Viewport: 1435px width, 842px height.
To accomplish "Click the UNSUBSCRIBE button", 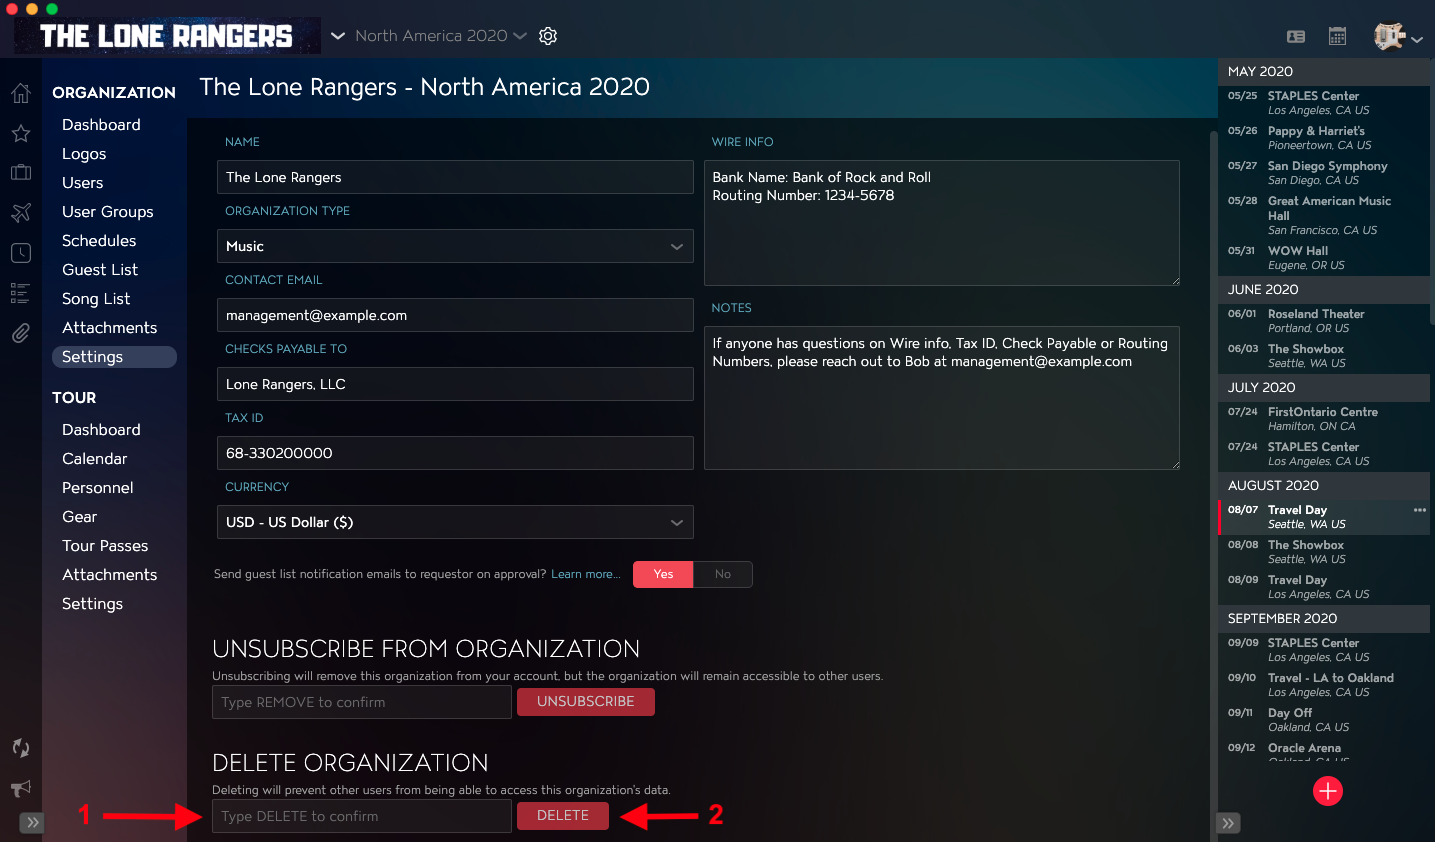I will (x=586, y=702).
